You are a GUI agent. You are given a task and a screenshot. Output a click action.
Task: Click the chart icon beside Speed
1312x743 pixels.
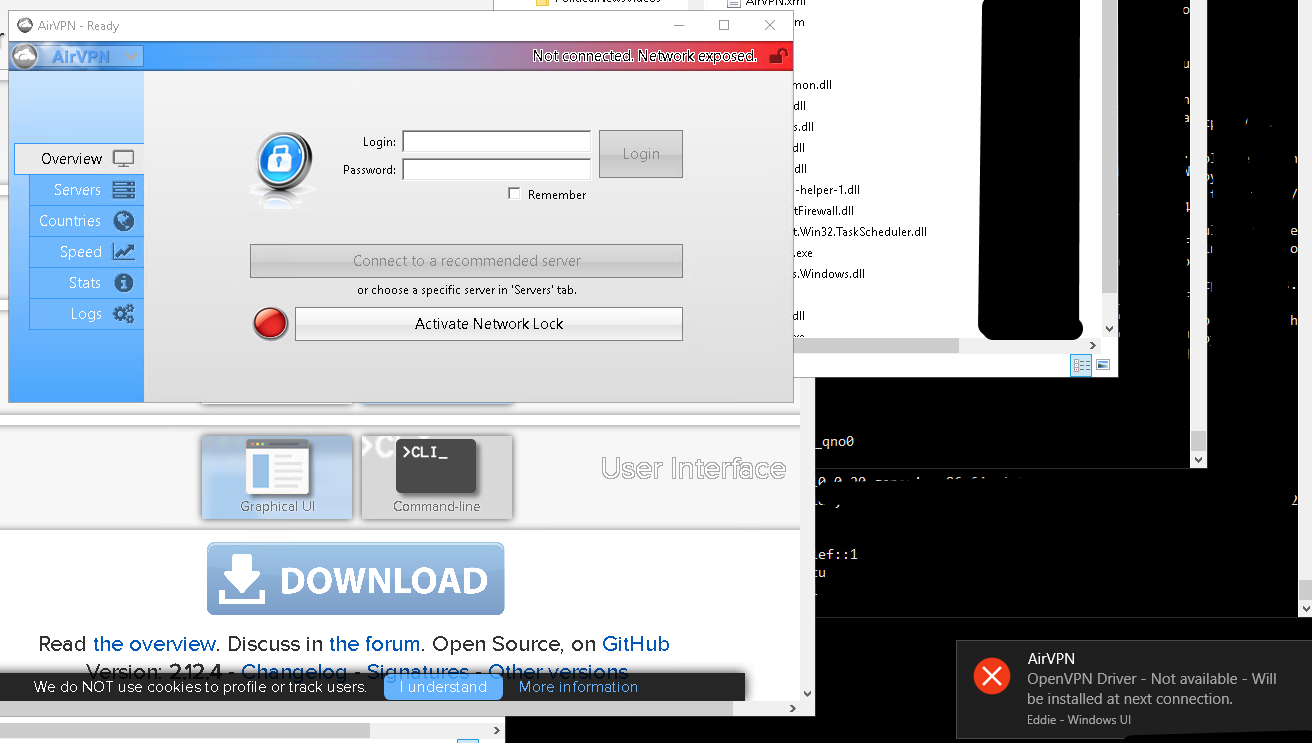pos(123,251)
